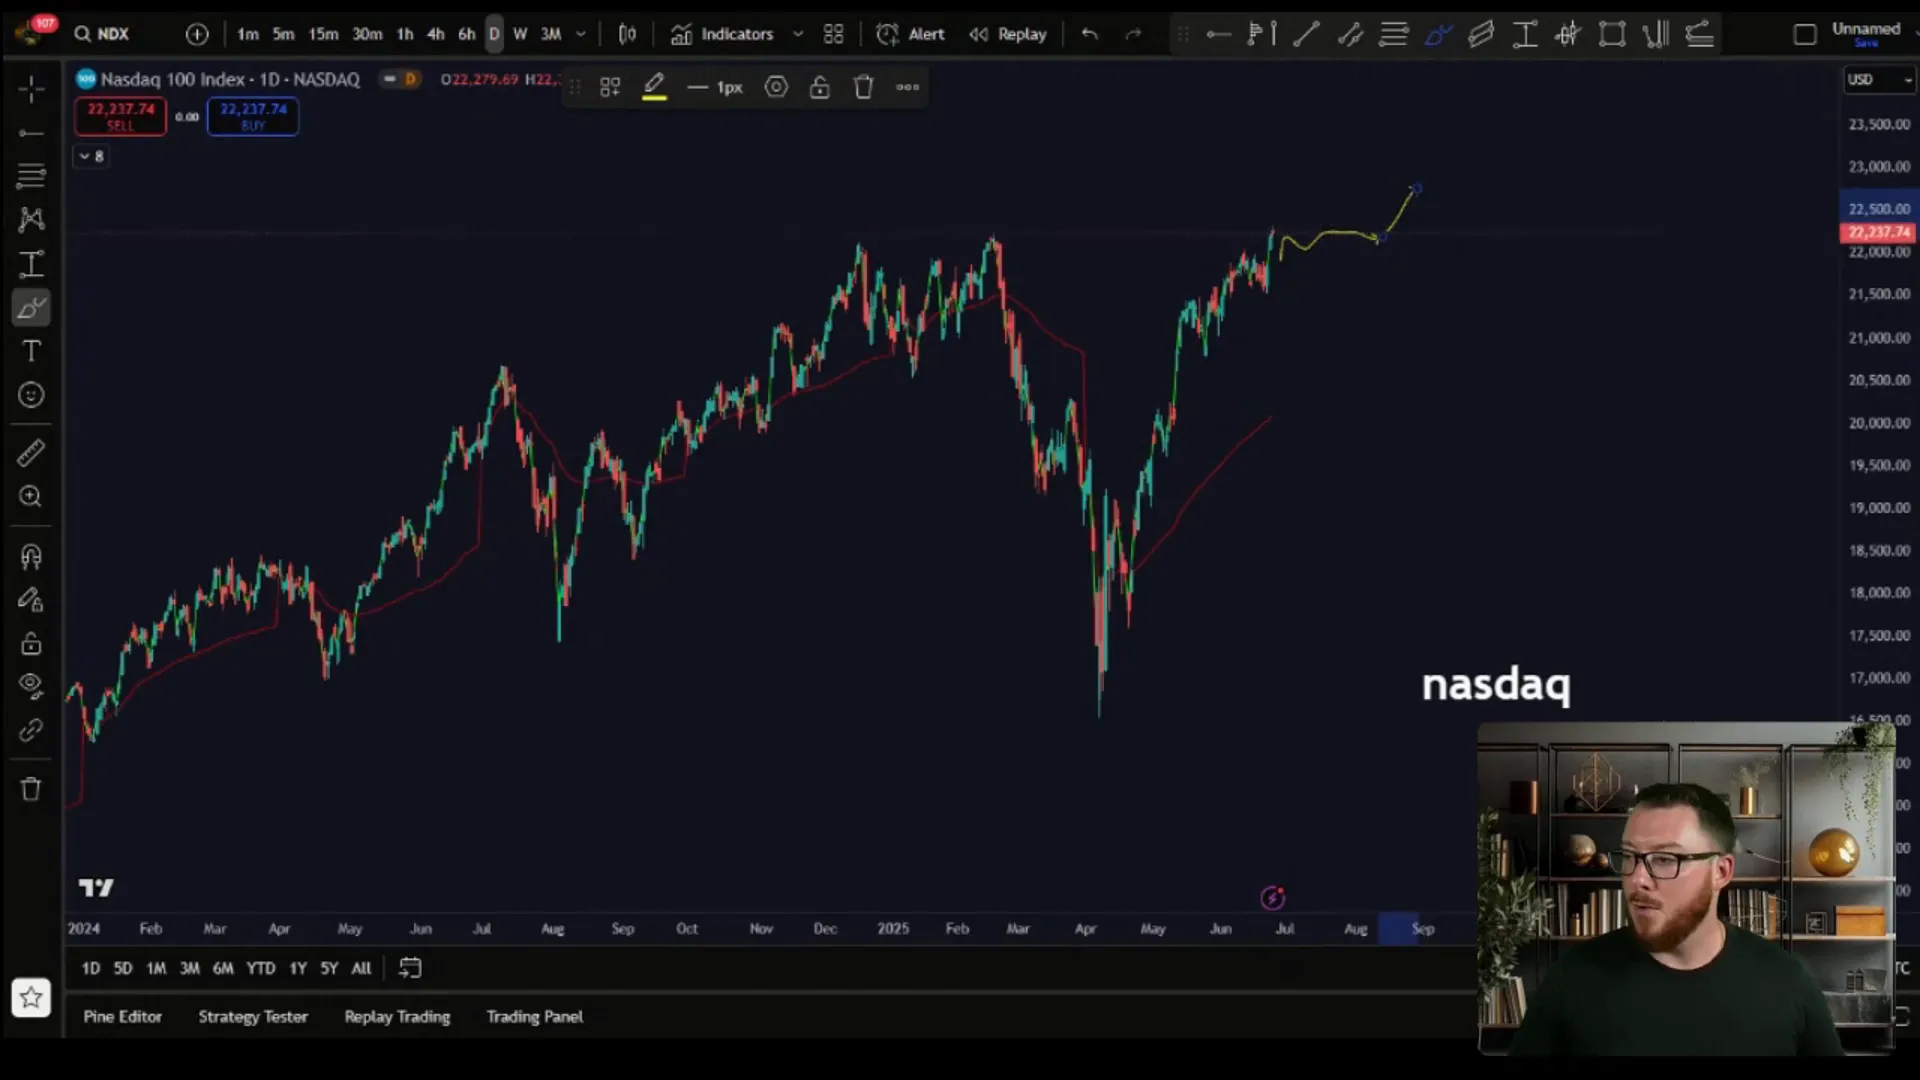Open drawing settings gear in floating toolbar
Screen dimensions: 1920x1080
click(x=776, y=87)
